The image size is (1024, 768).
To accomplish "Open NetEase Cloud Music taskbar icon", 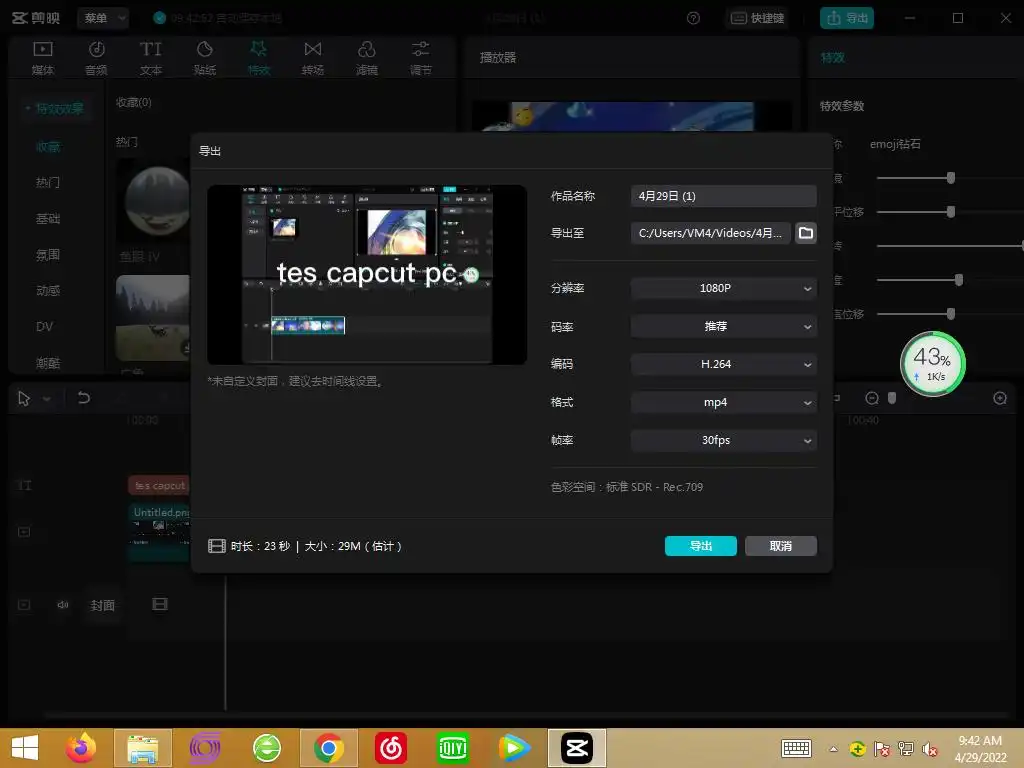I will (x=391, y=748).
